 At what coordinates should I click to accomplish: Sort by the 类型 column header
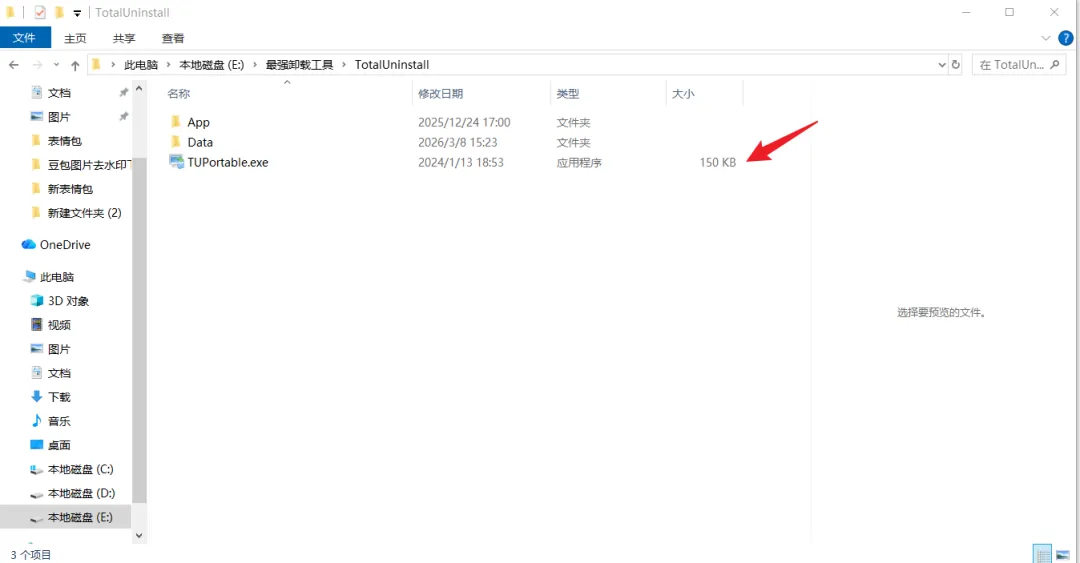568,94
